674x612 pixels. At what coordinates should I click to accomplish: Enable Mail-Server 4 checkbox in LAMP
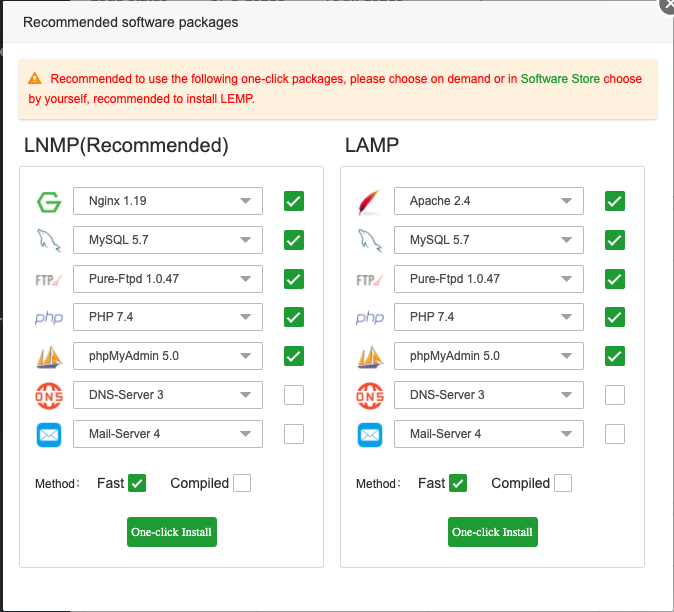(x=615, y=434)
